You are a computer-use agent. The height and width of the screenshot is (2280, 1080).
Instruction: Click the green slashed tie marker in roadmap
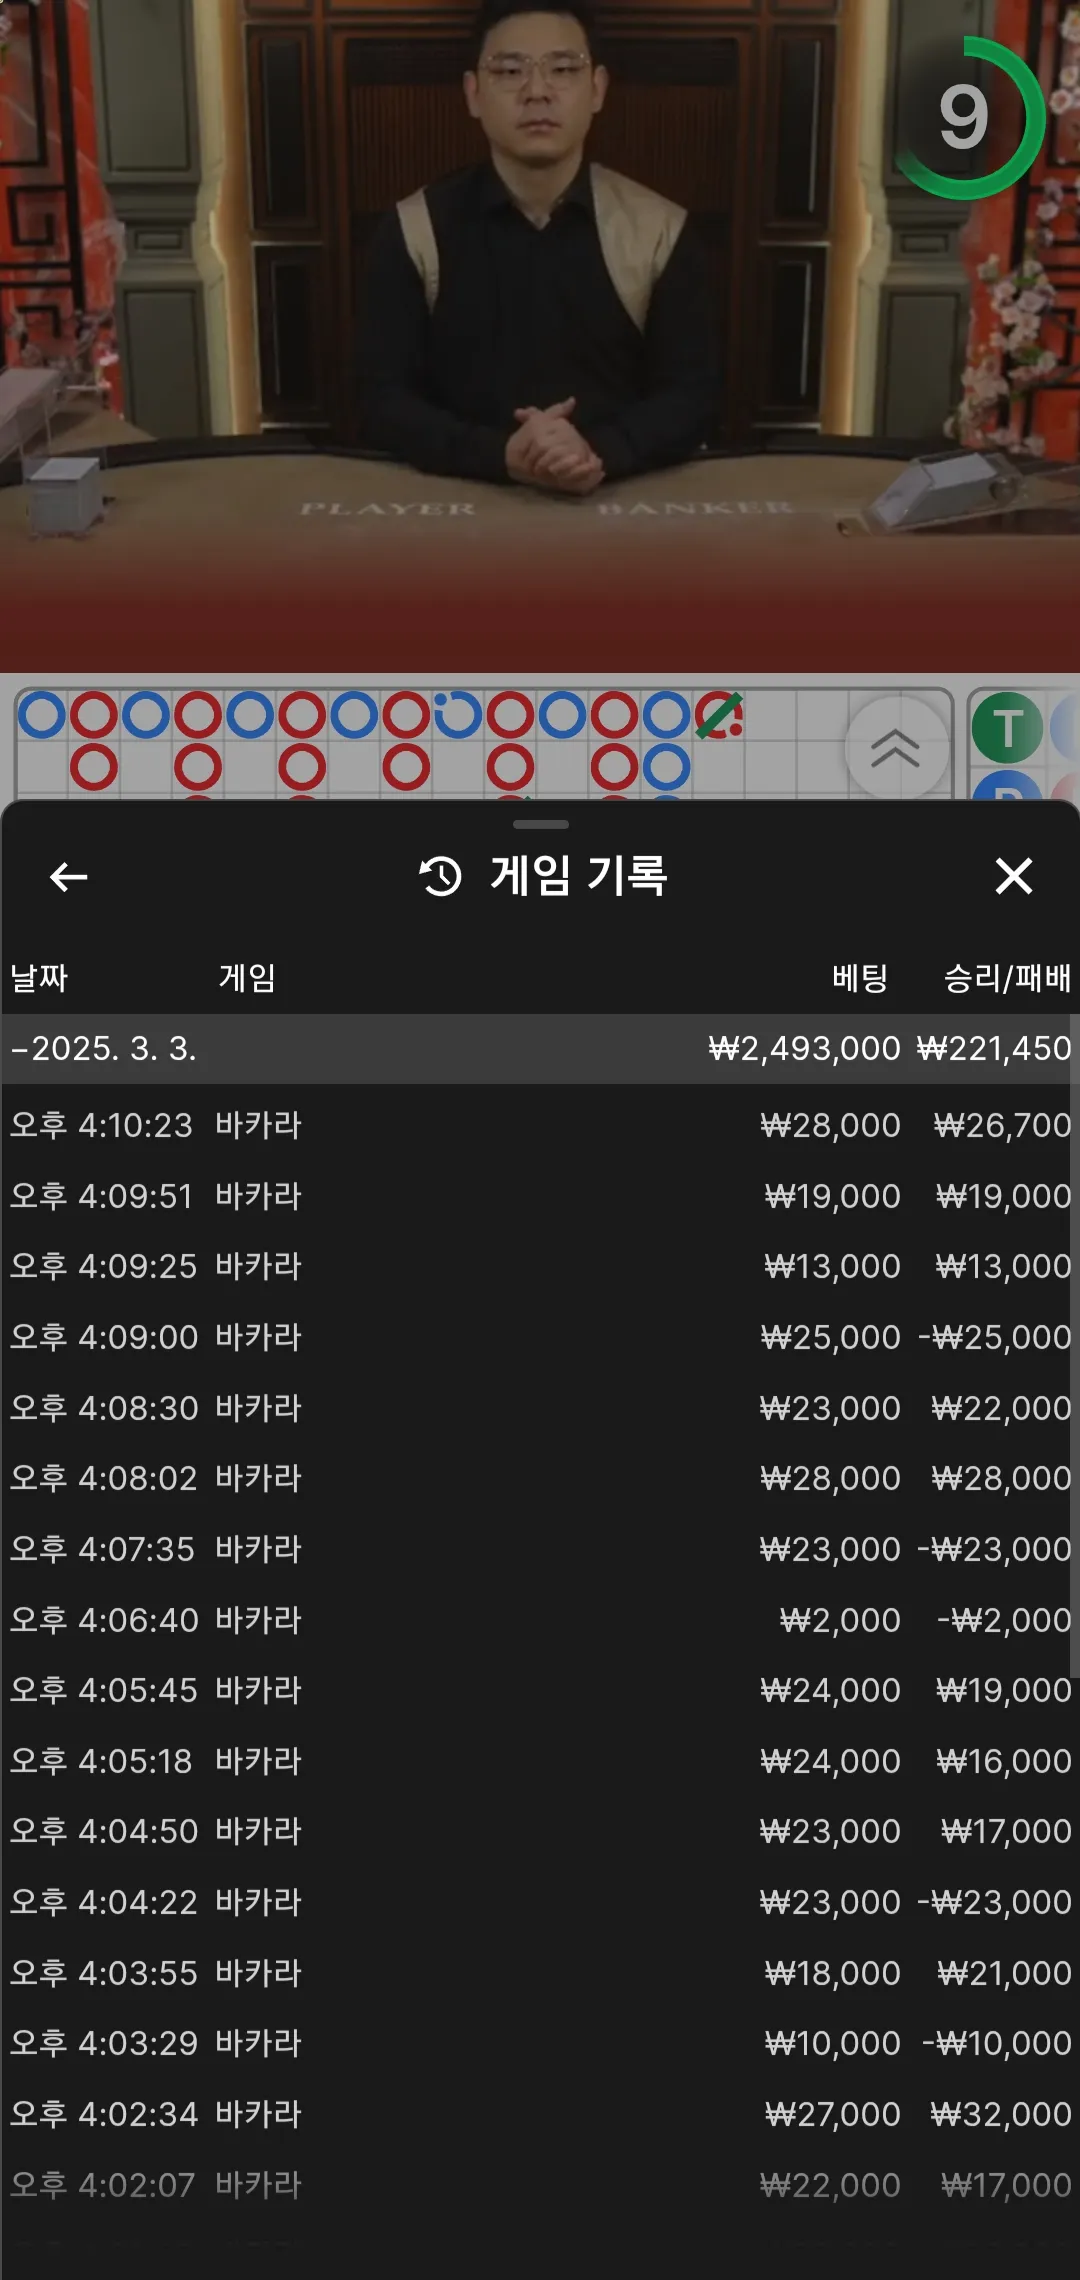719,716
